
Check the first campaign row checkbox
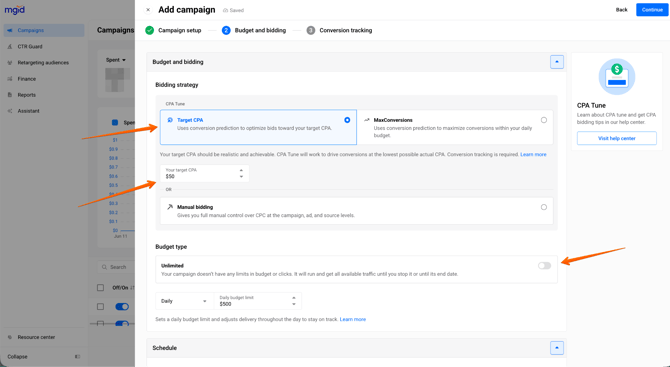click(x=100, y=306)
